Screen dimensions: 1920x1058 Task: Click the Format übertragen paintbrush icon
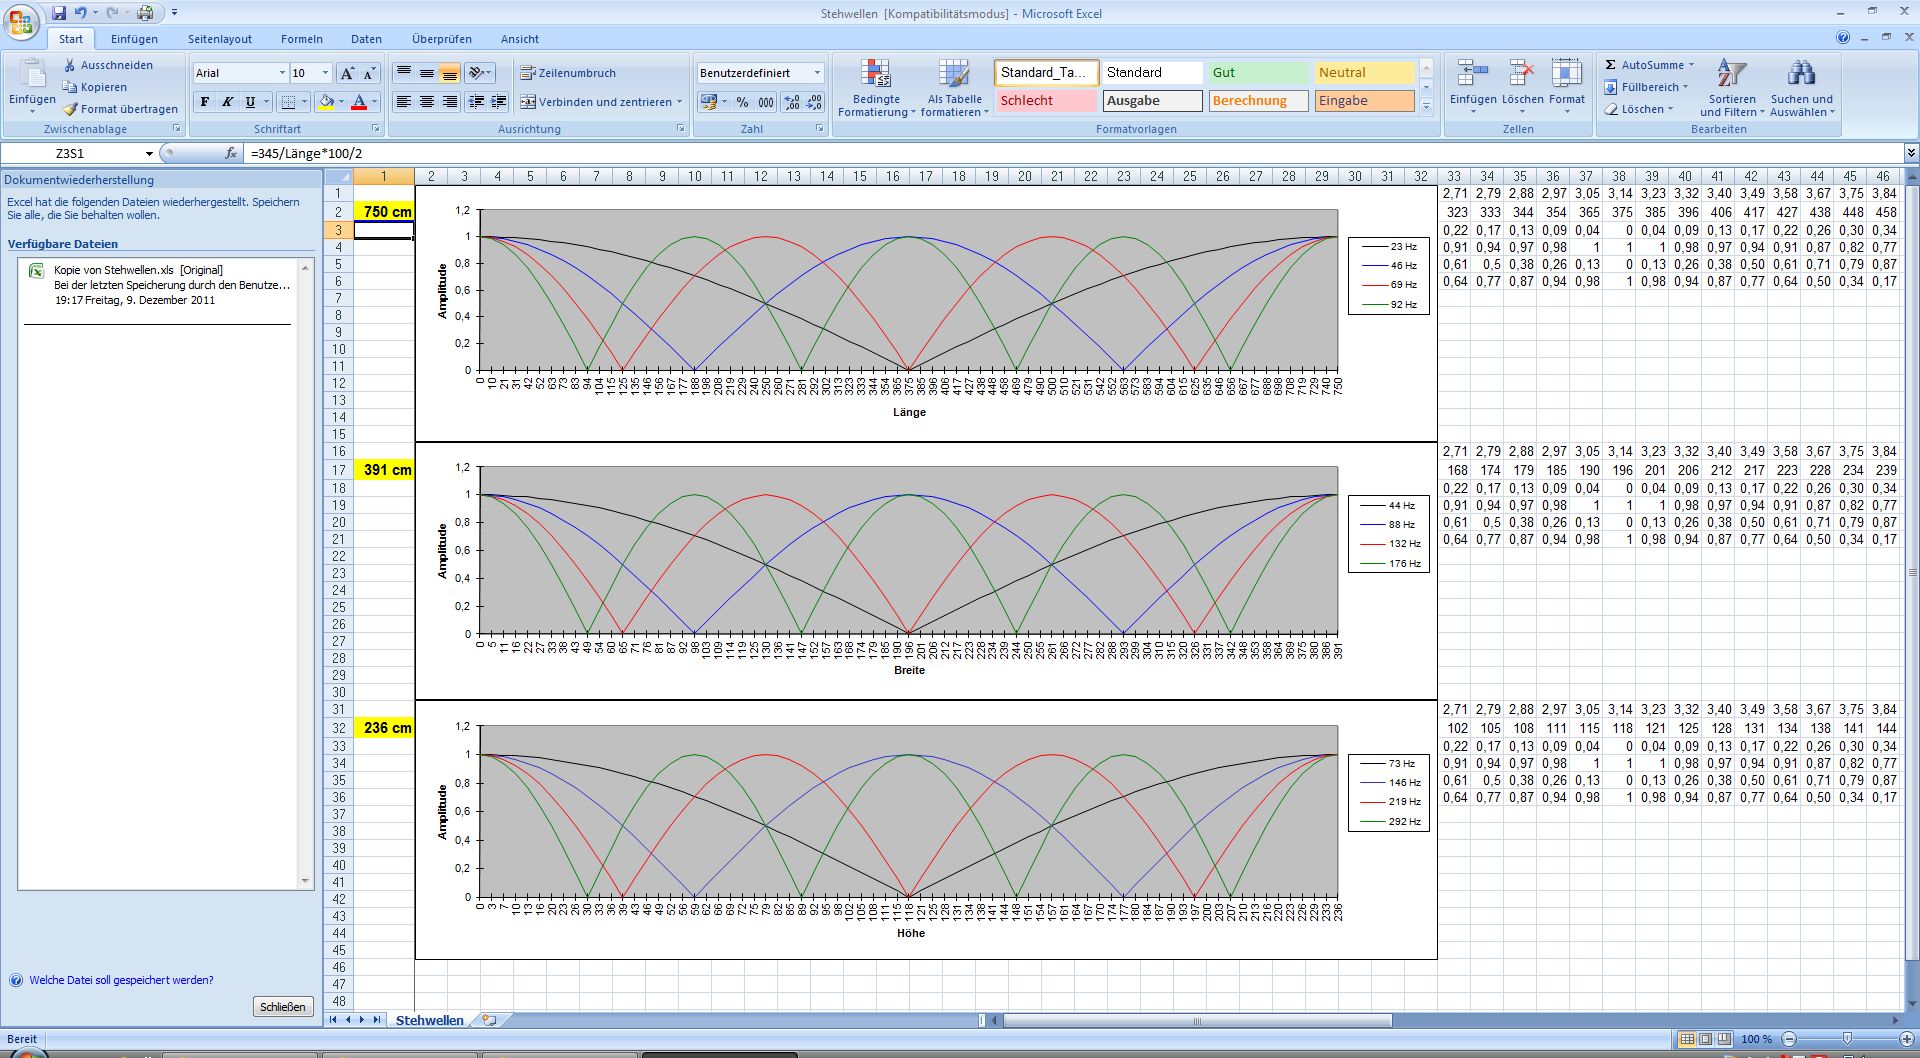(x=70, y=109)
